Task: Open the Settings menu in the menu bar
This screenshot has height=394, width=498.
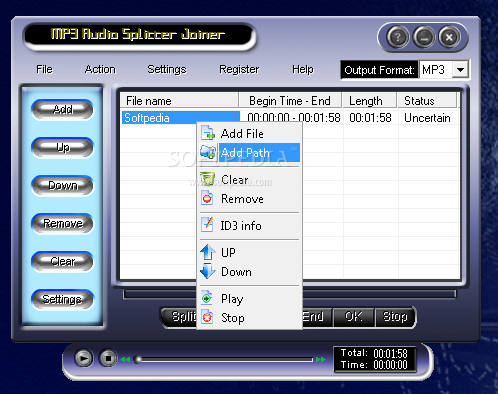Action: click(x=167, y=69)
